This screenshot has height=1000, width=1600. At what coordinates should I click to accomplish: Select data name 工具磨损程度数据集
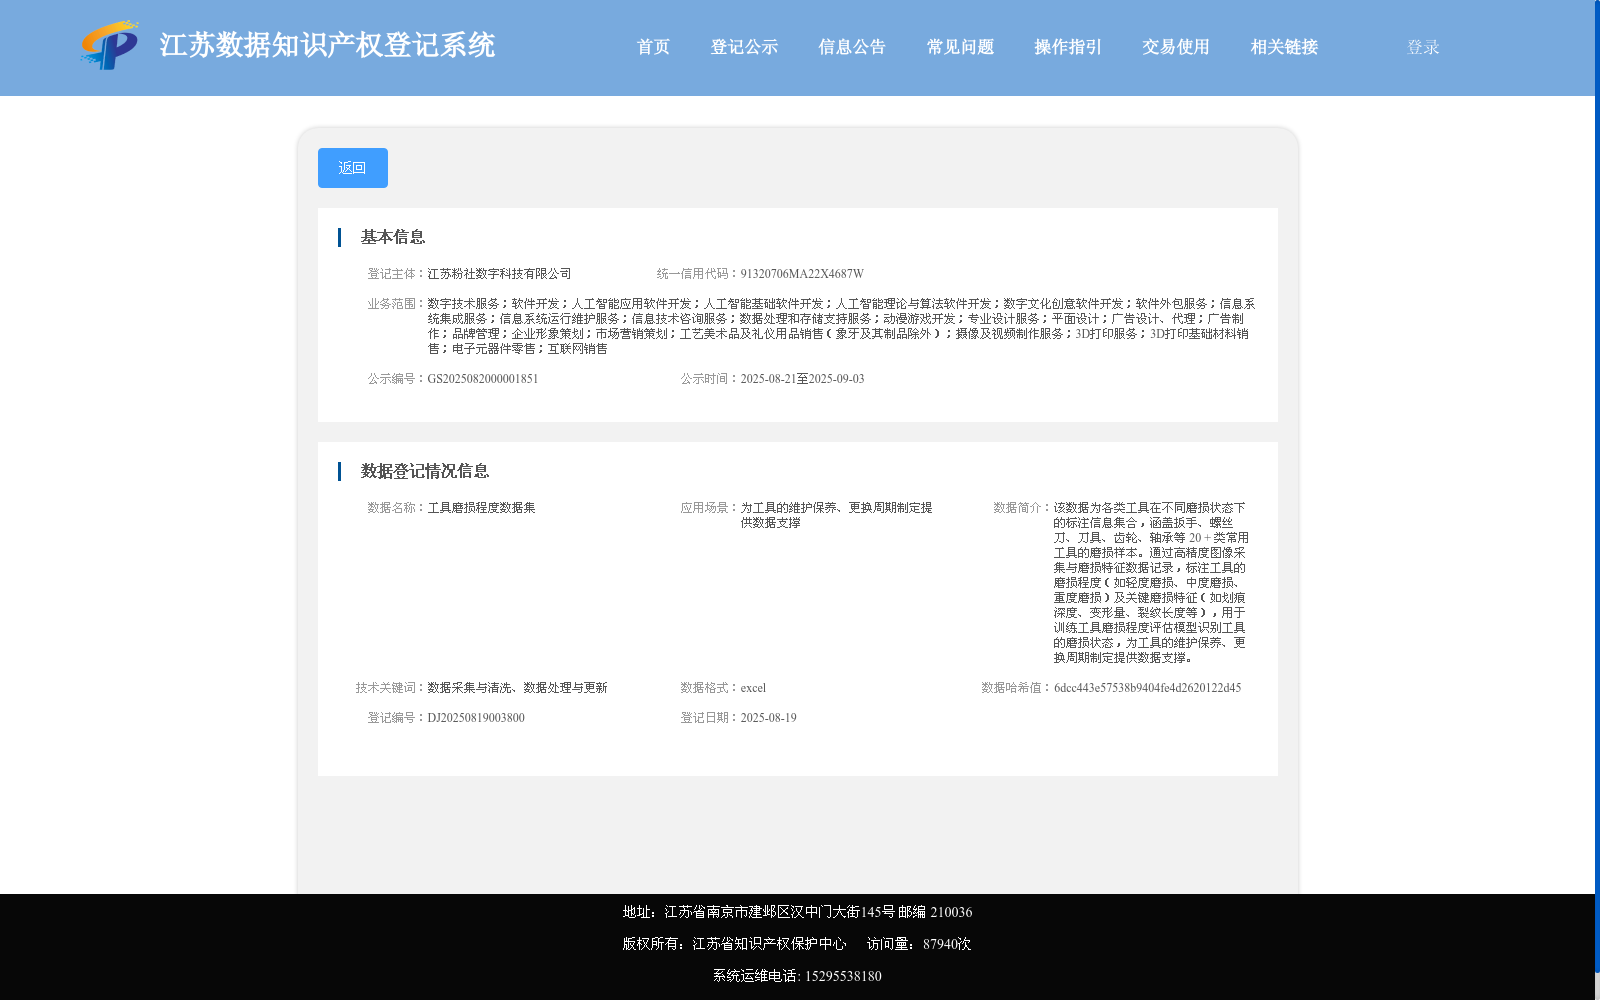click(x=481, y=508)
